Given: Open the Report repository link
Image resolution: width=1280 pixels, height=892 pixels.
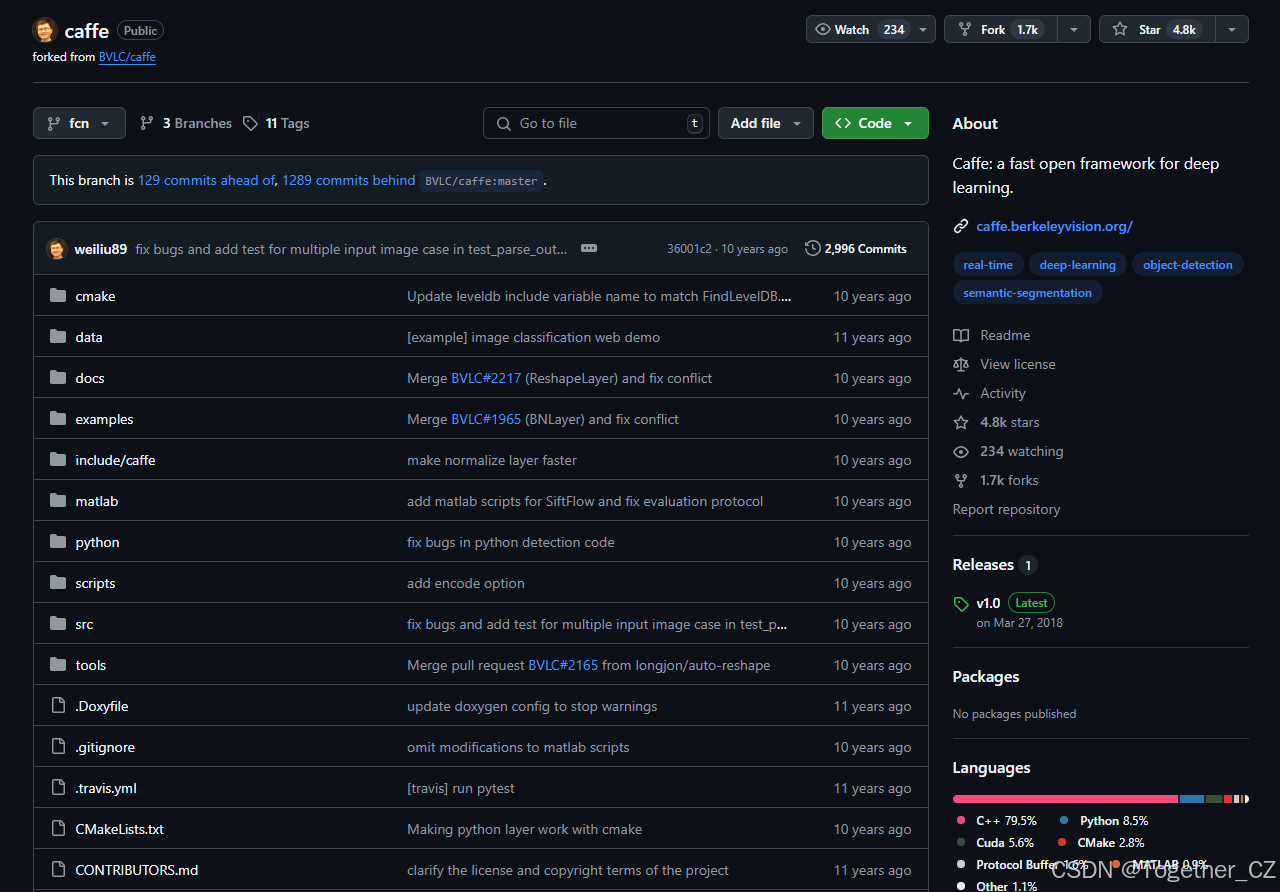Looking at the screenshot, I should pyautogui.click(x=1006, y=509).
